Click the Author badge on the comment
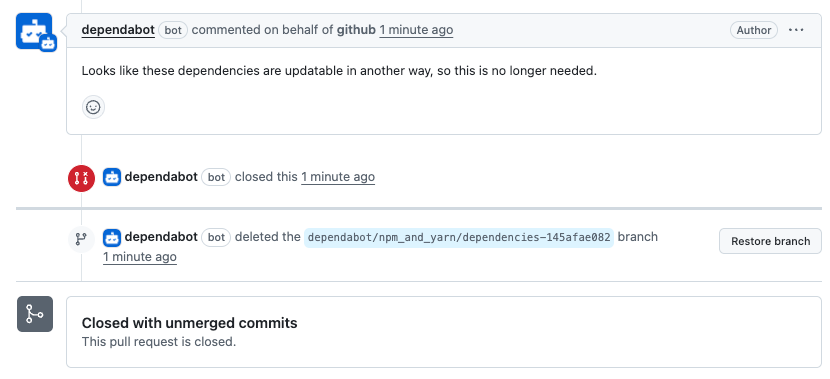The image size is (830, 379). pos(754,30)
